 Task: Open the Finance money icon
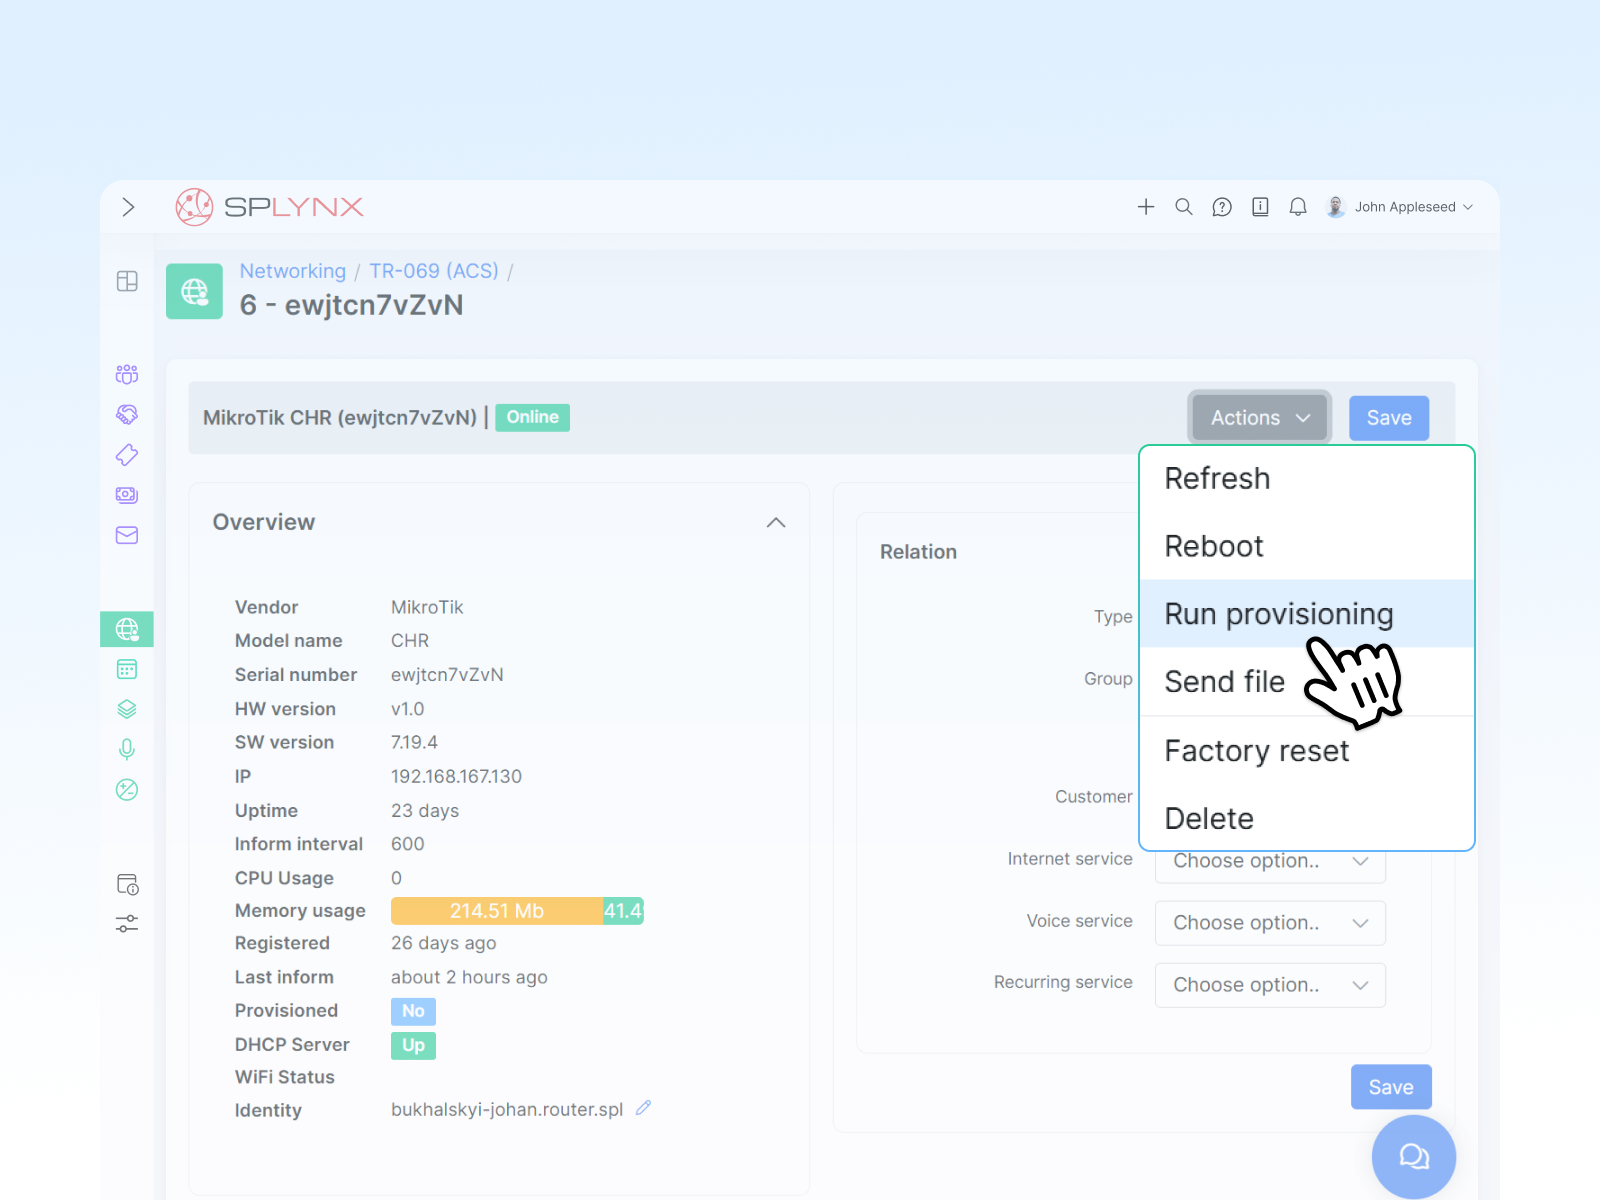tap(127, 494)
